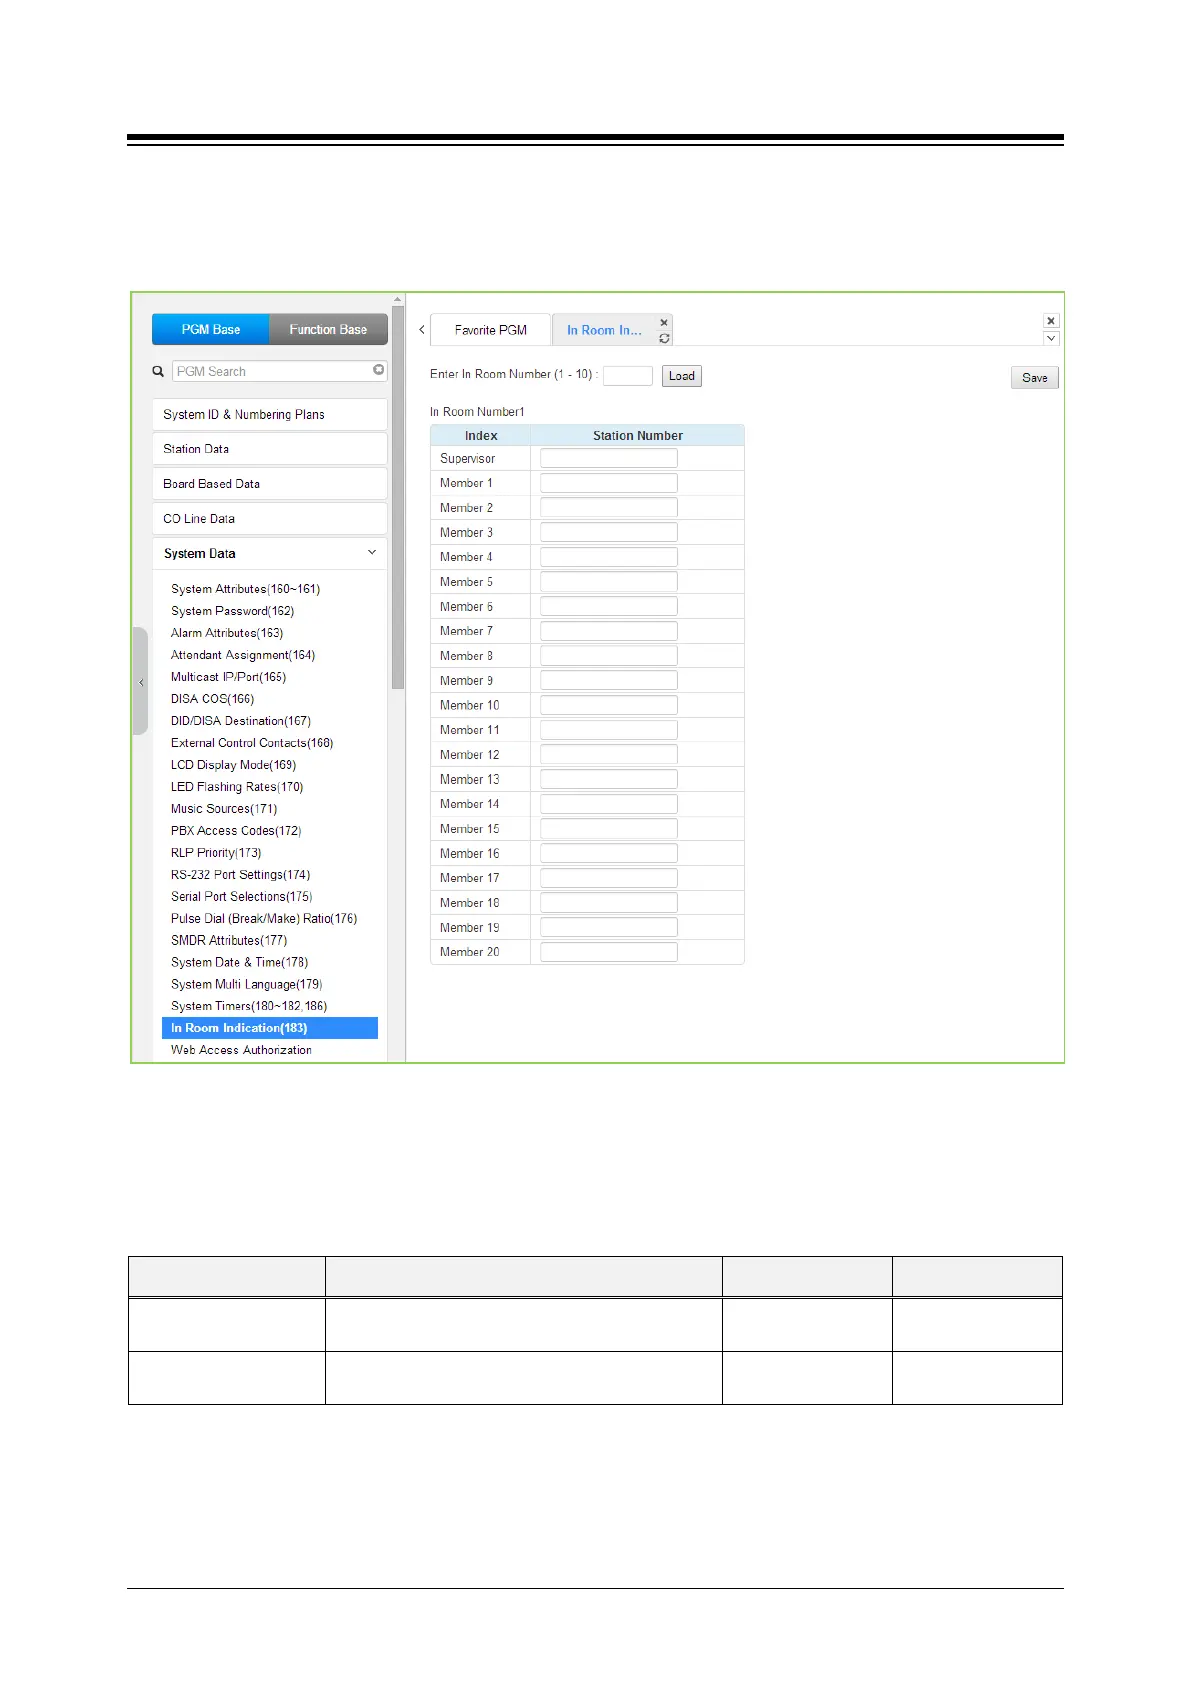Open LCD Display Mode(169)

point(233,765)
